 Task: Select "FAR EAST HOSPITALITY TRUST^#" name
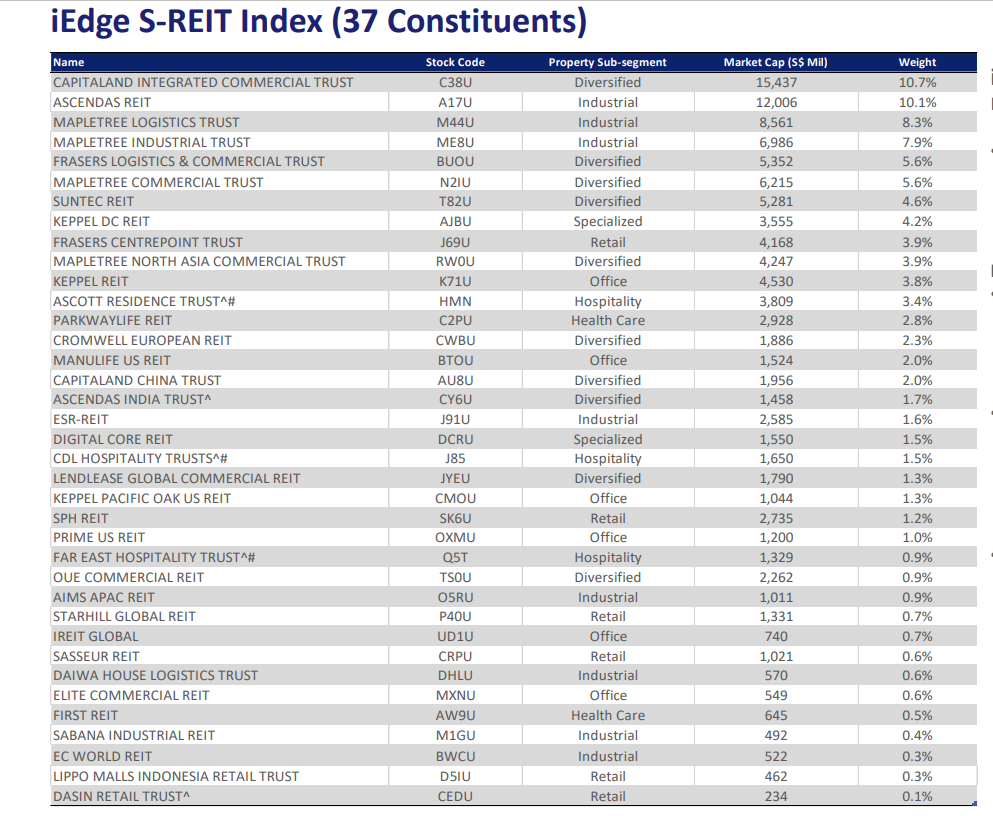click(x=154, y=558)
